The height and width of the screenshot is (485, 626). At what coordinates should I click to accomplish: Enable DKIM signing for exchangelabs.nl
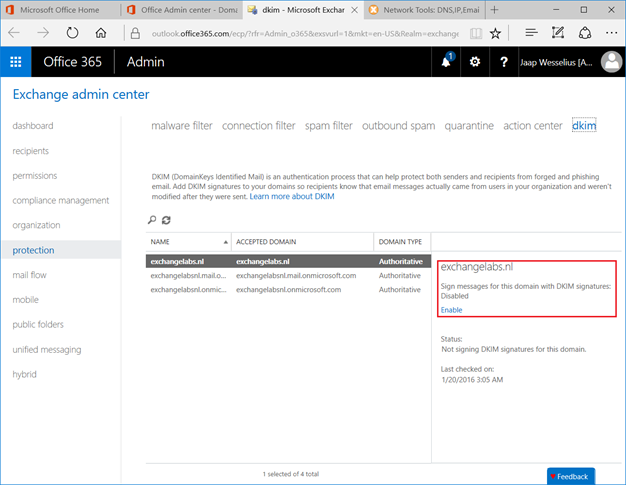pos(451,310)
